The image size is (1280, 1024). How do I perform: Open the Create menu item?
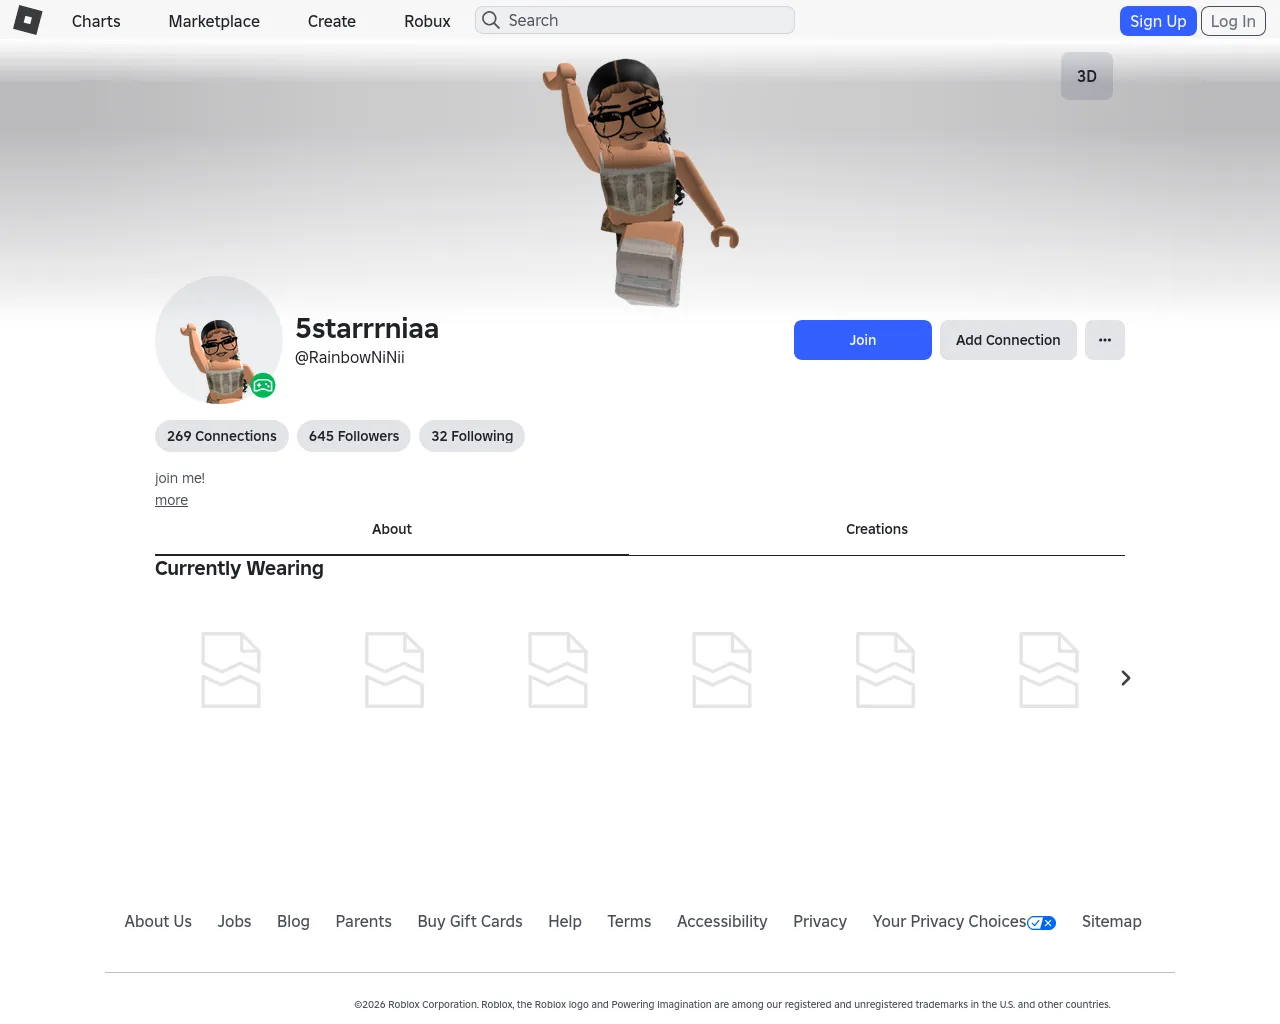click(332, 21)
